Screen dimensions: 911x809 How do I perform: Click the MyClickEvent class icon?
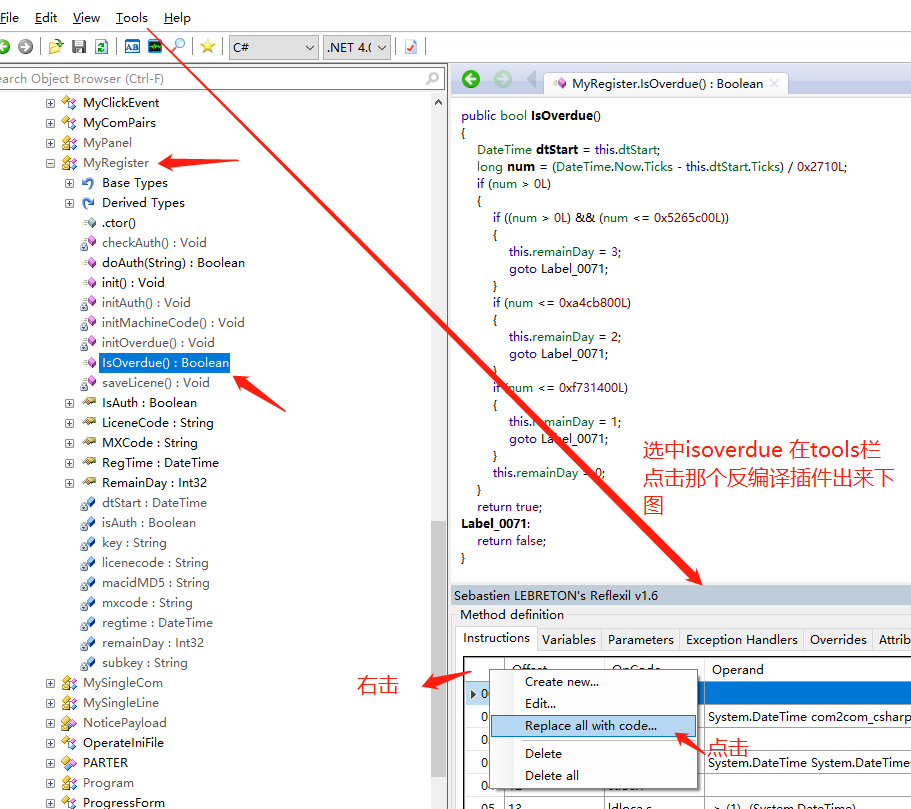tap(69, 103)
